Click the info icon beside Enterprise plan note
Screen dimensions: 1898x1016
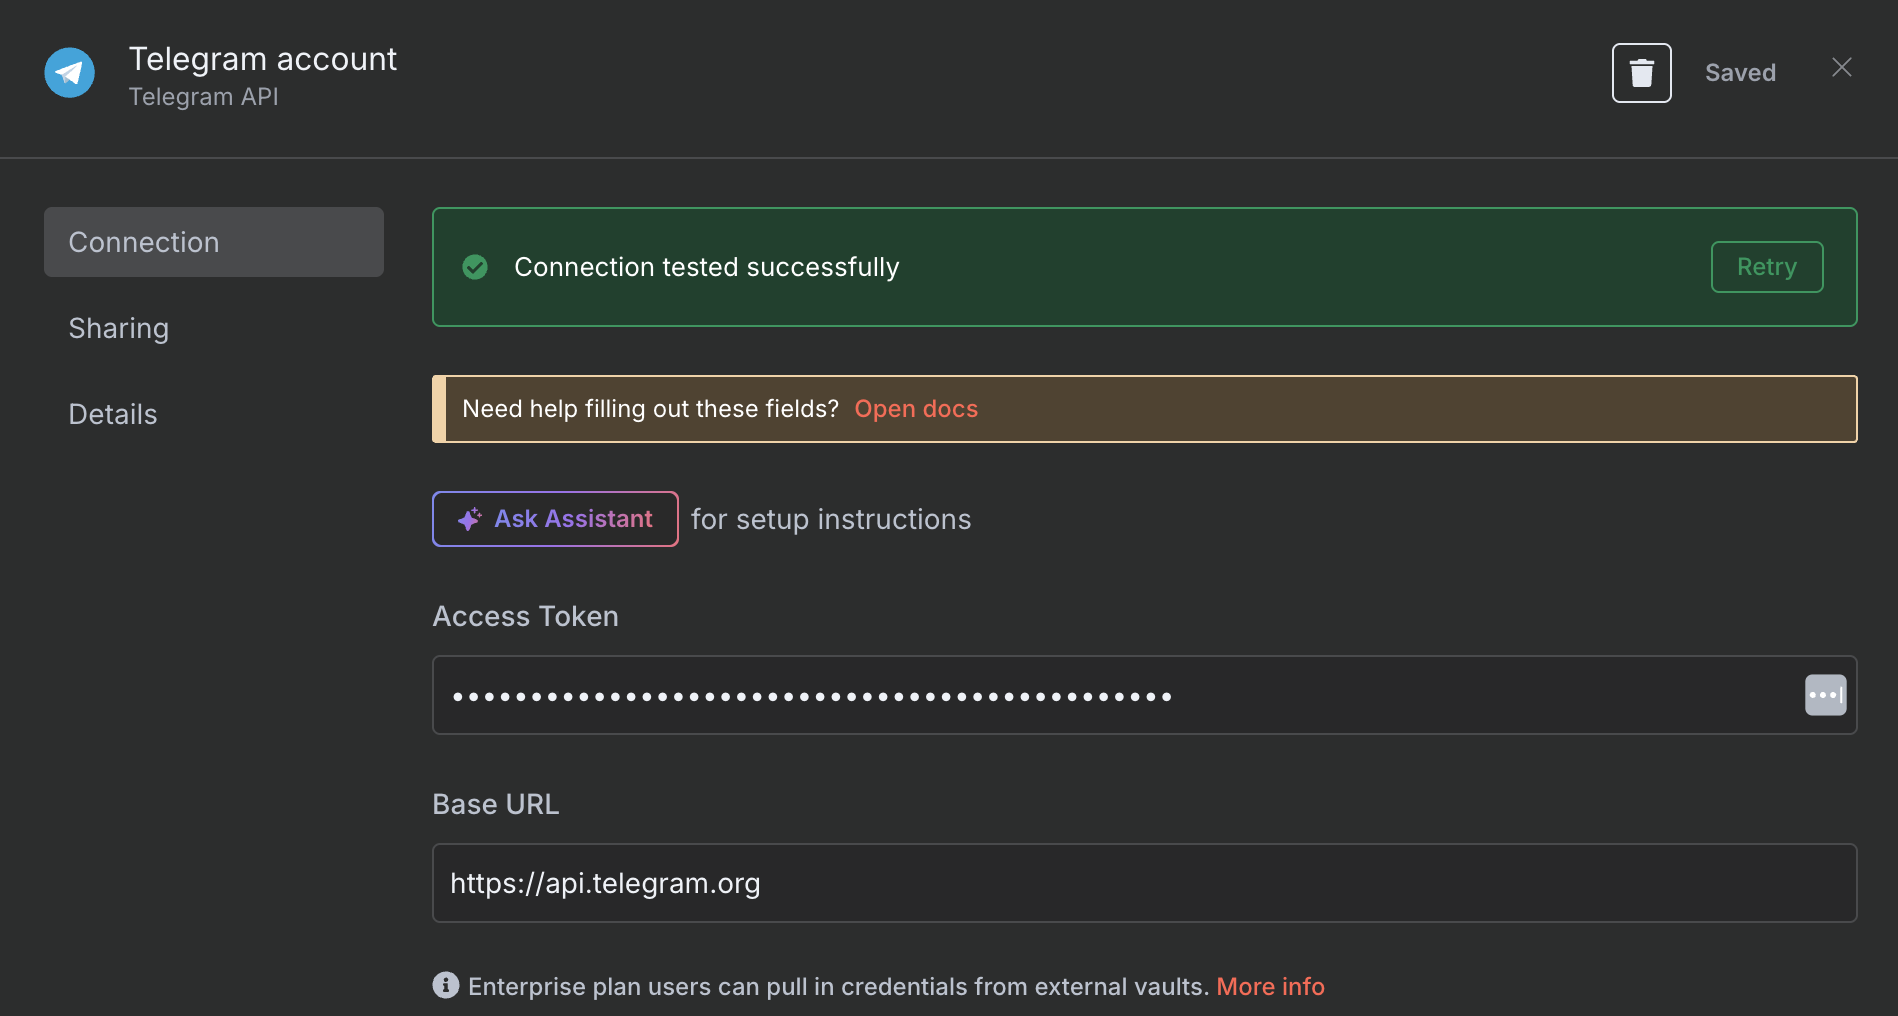tap(446, 985)
